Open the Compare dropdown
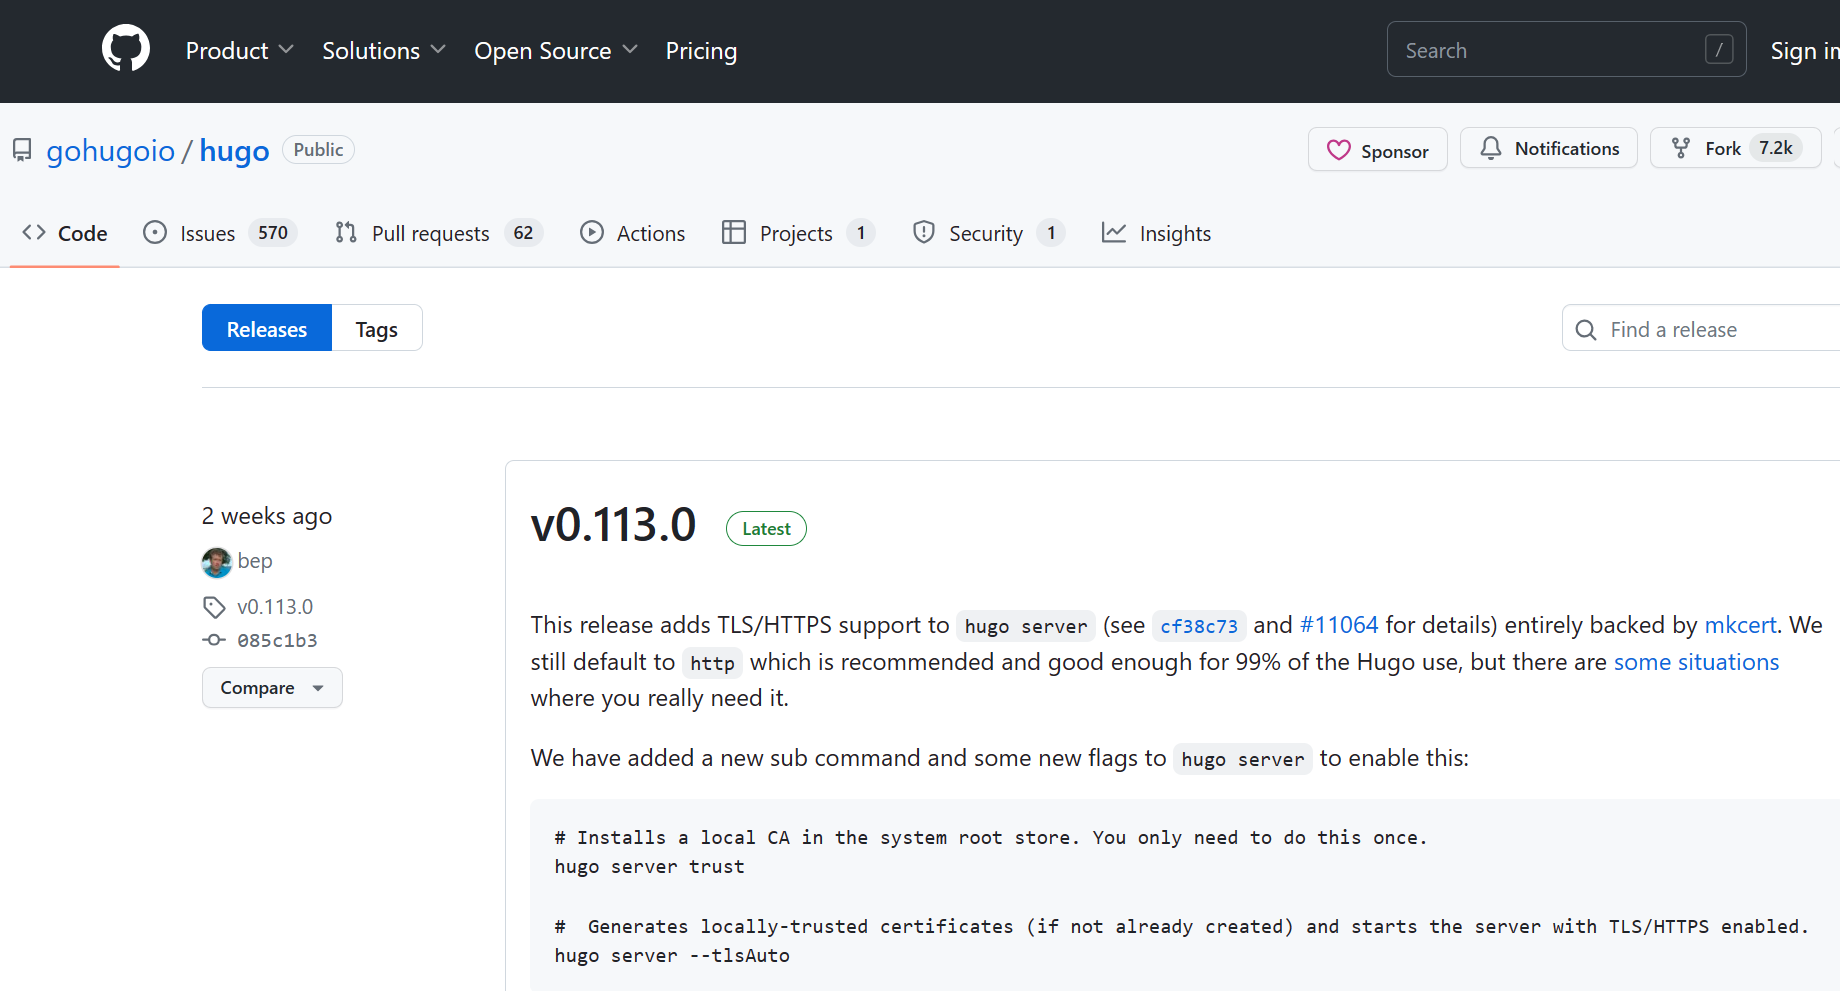This screenshot has height=991, width=1840. (272, 688)
